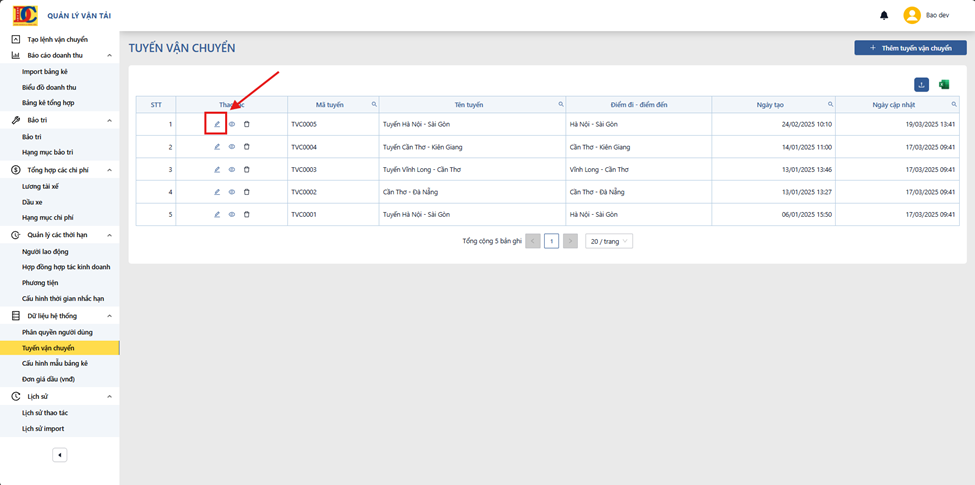This screenshot has width=975, height=485.
Task: Search in Tên tuyến column header
Action: pyautogui.click(x=561, y=104)
